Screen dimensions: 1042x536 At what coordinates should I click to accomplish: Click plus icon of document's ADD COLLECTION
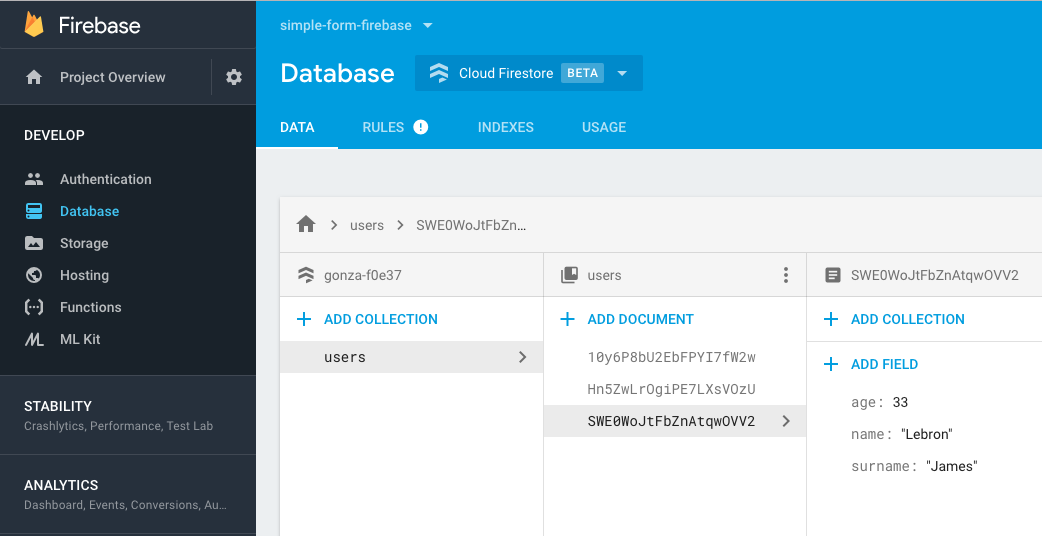click(831, 319)
